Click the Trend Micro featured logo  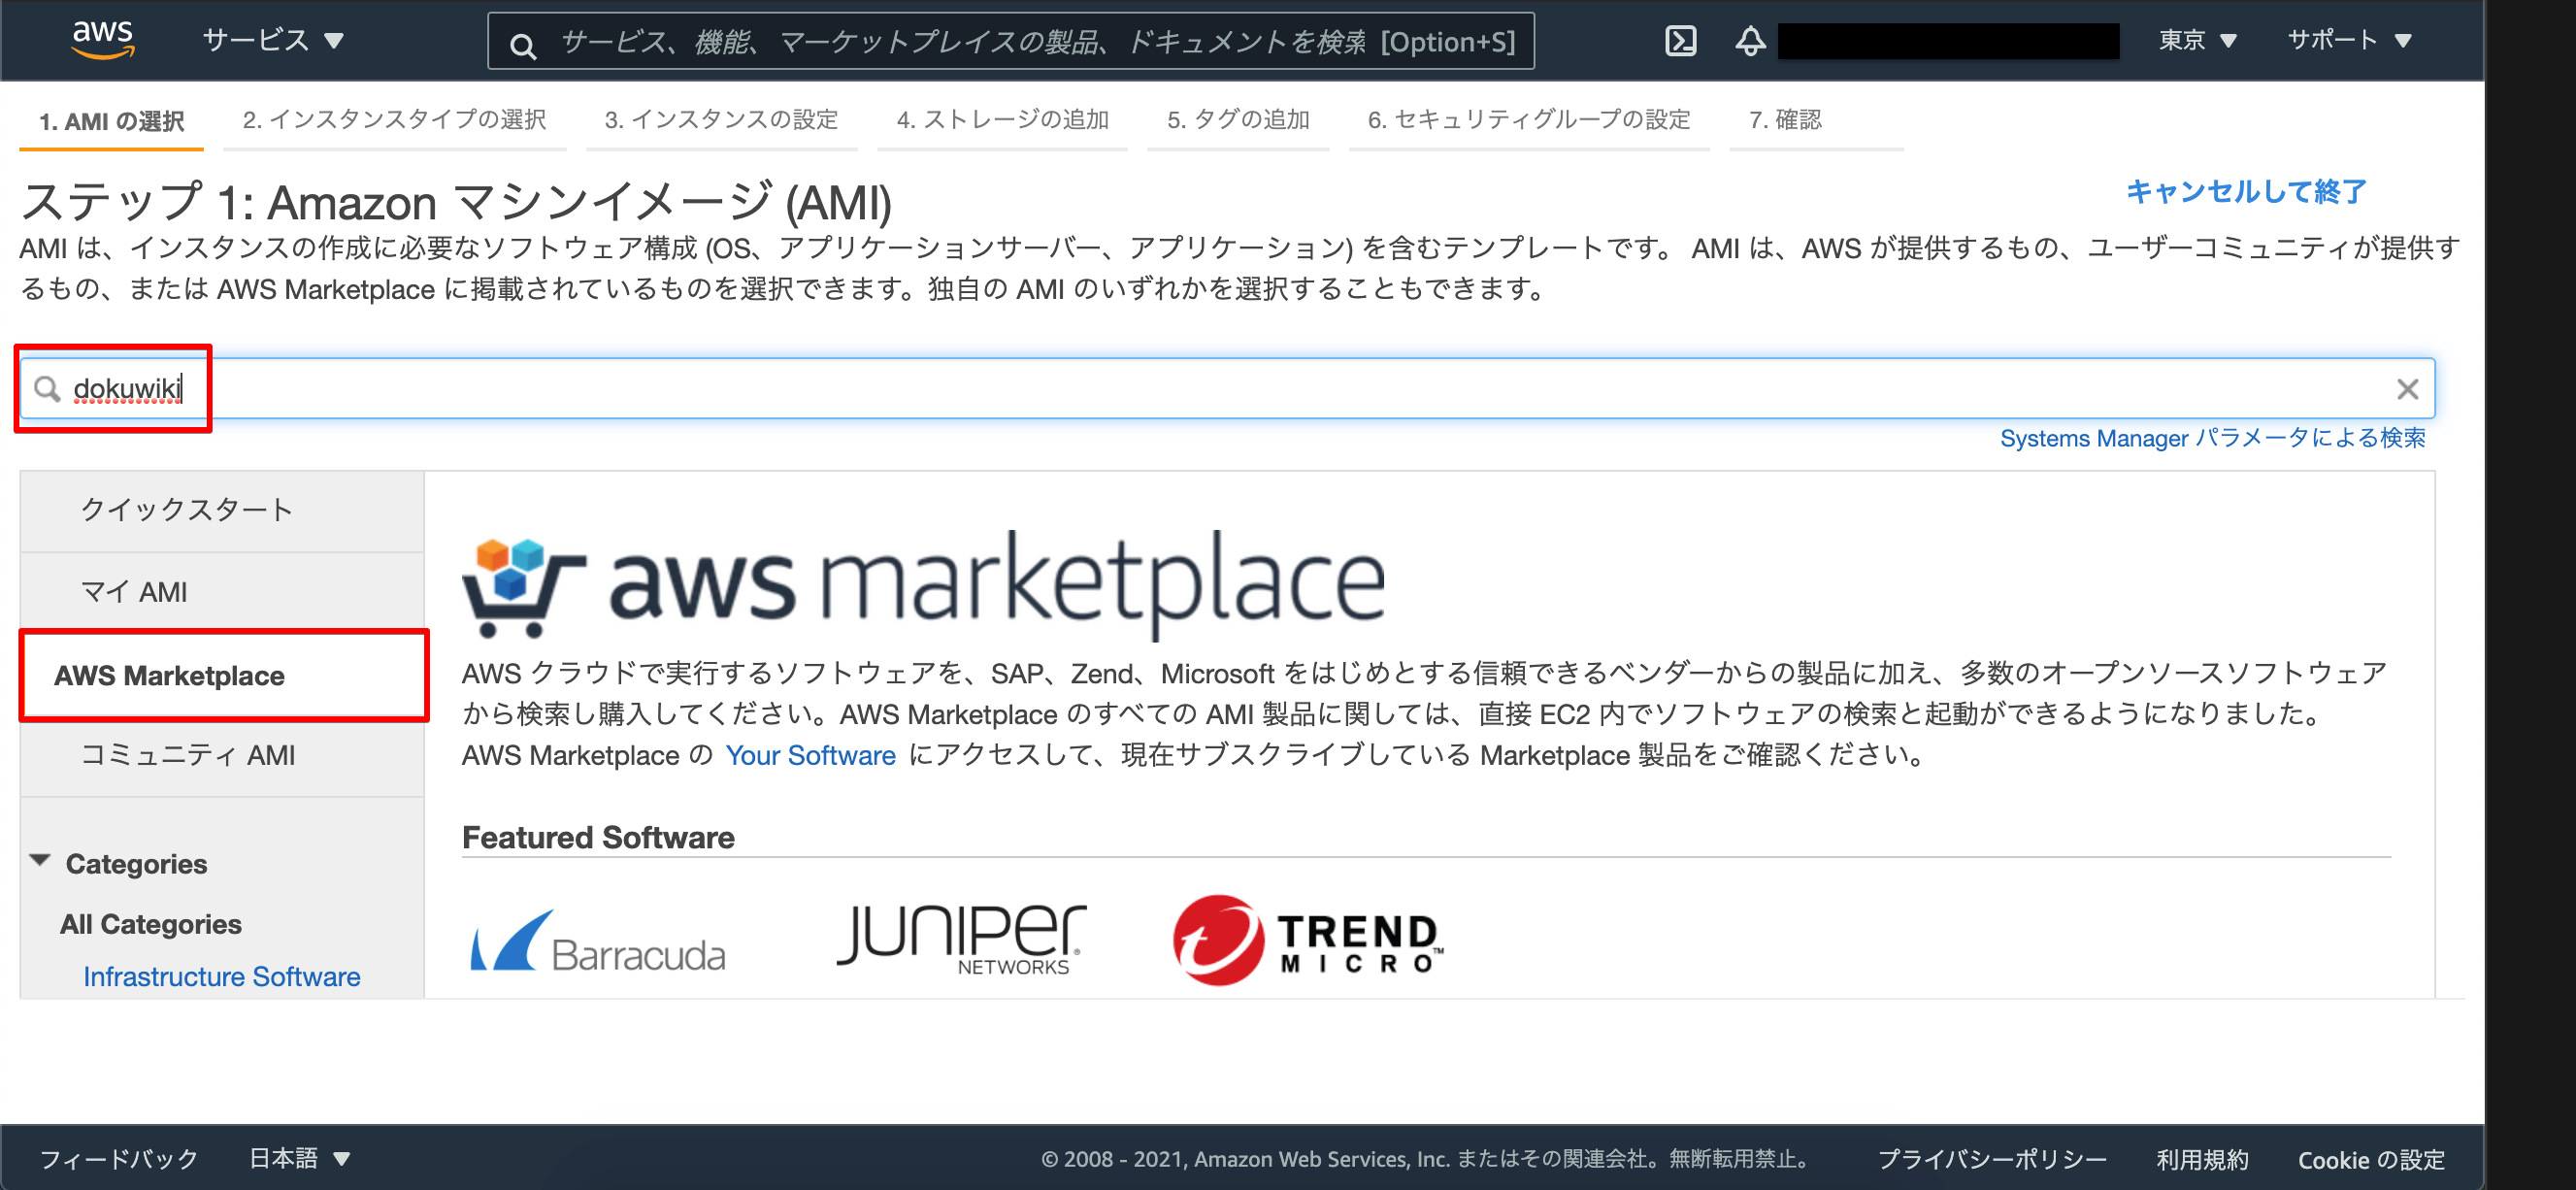coord(1307,940)
